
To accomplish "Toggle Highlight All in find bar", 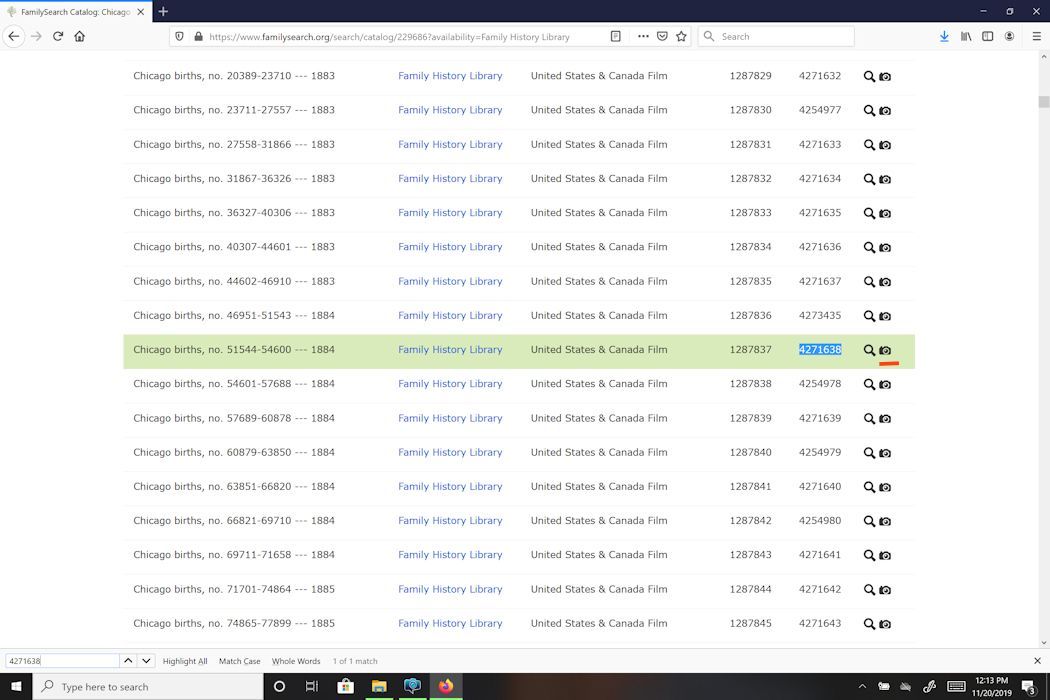I will point(185,661).
